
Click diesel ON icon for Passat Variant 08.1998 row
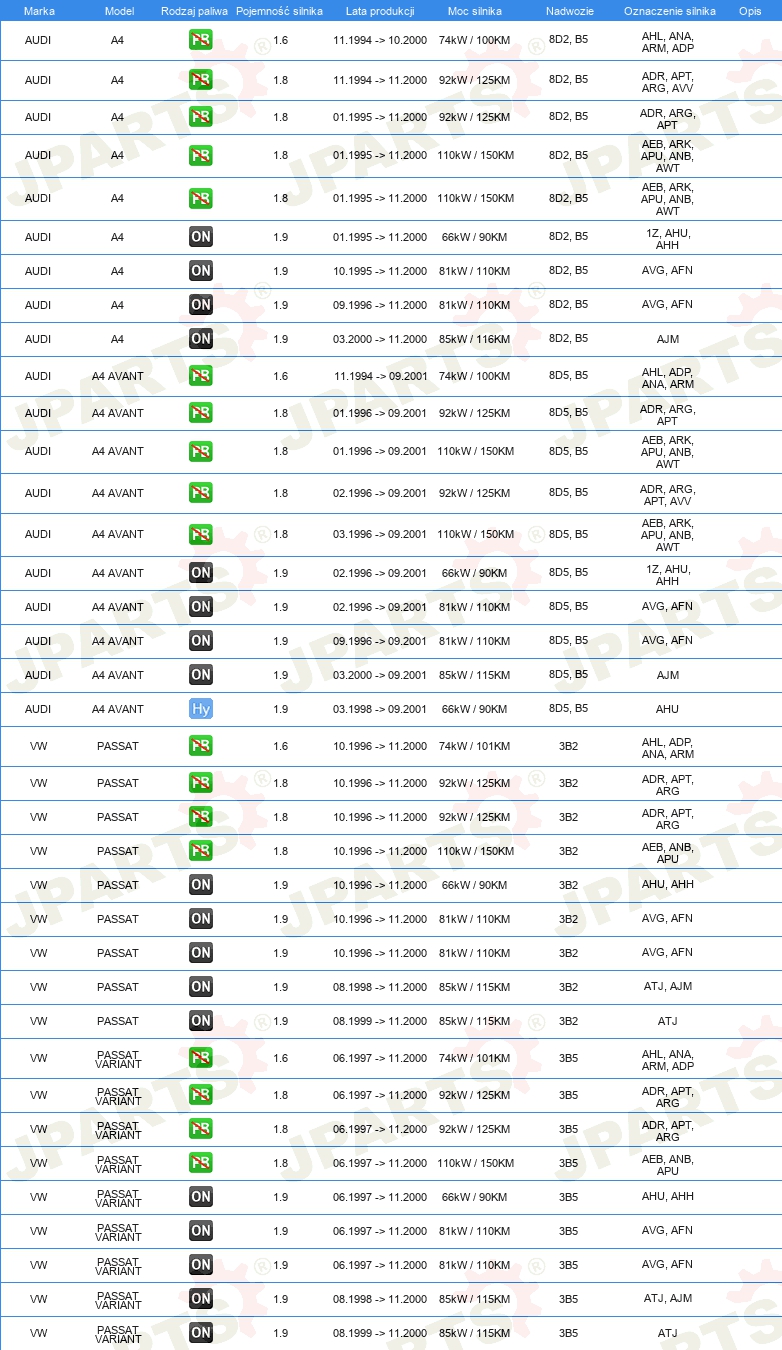pyautogui.click(x=201, y=1299)
